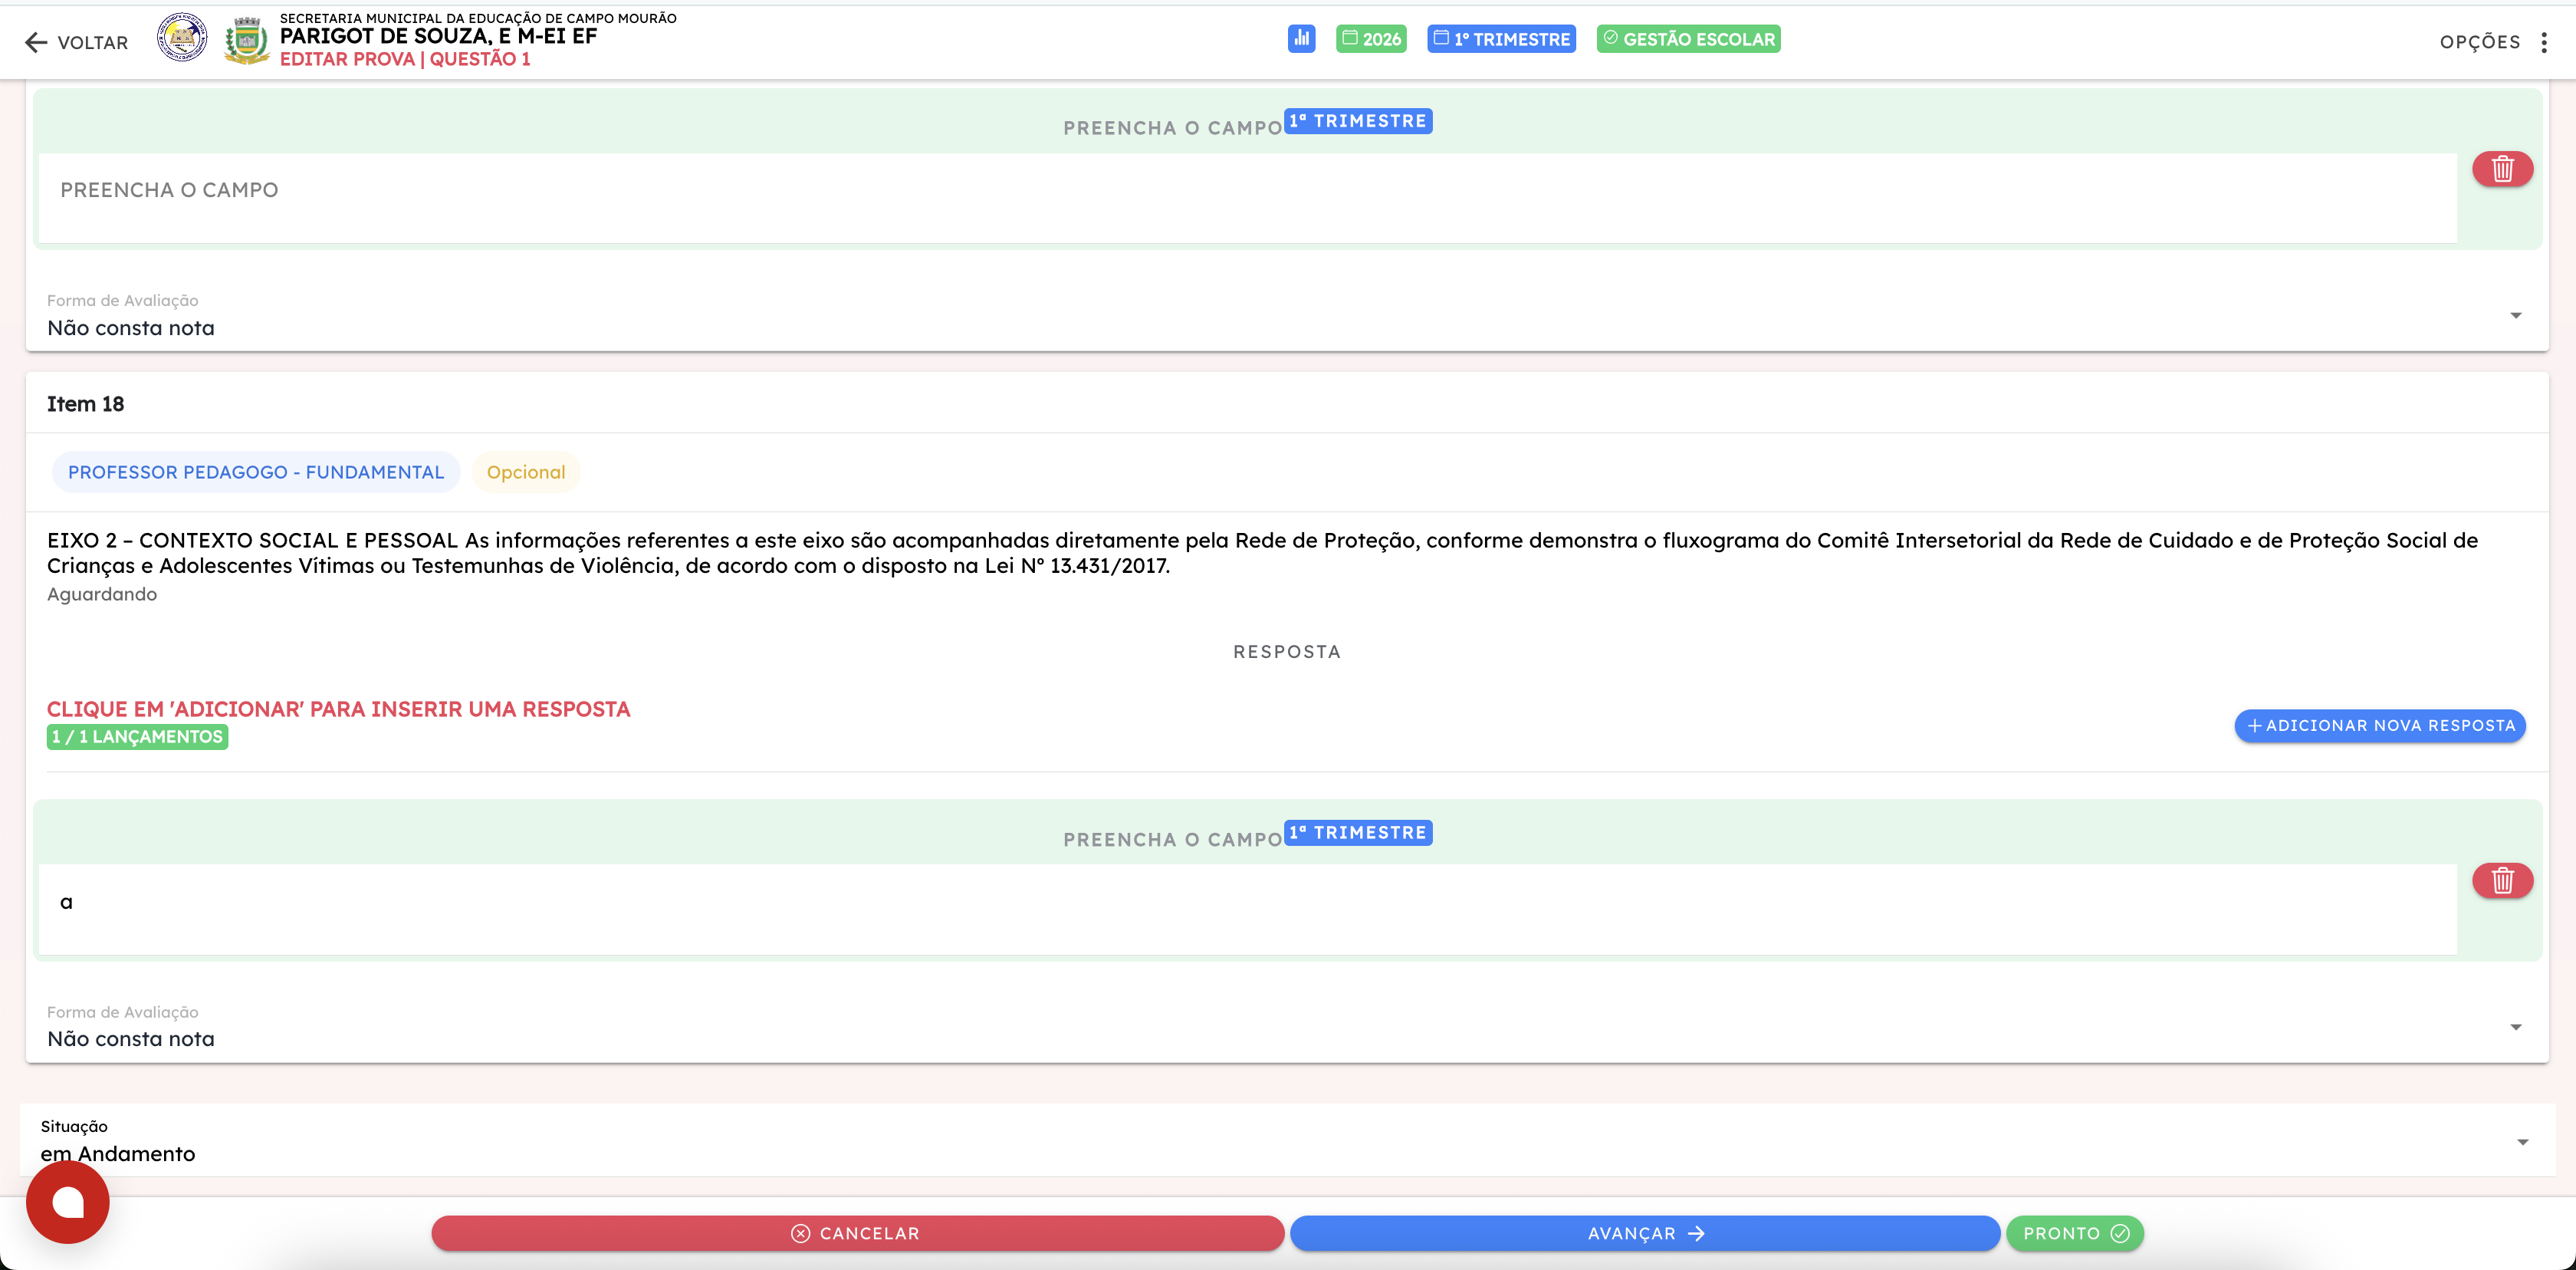2576x1270 pixels.
Task: Open the red chat bubble widget
Action: 68,1201
